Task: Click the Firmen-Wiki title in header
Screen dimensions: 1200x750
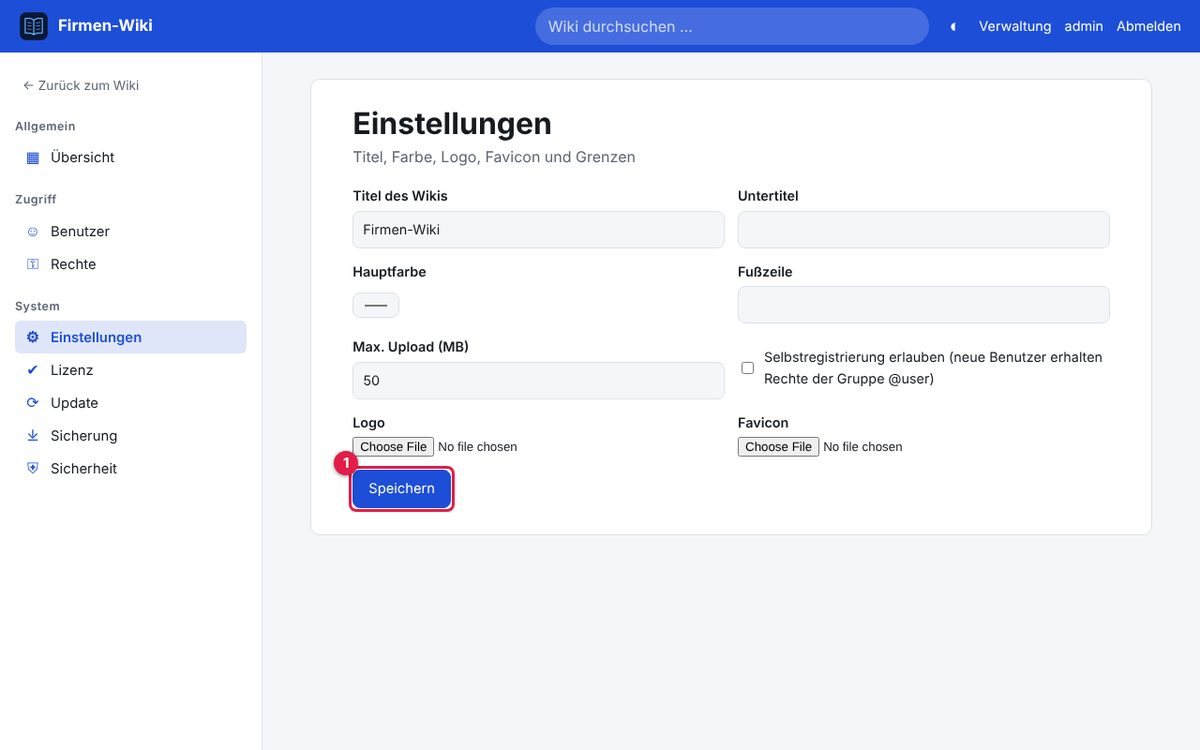Action: point(105,26)
